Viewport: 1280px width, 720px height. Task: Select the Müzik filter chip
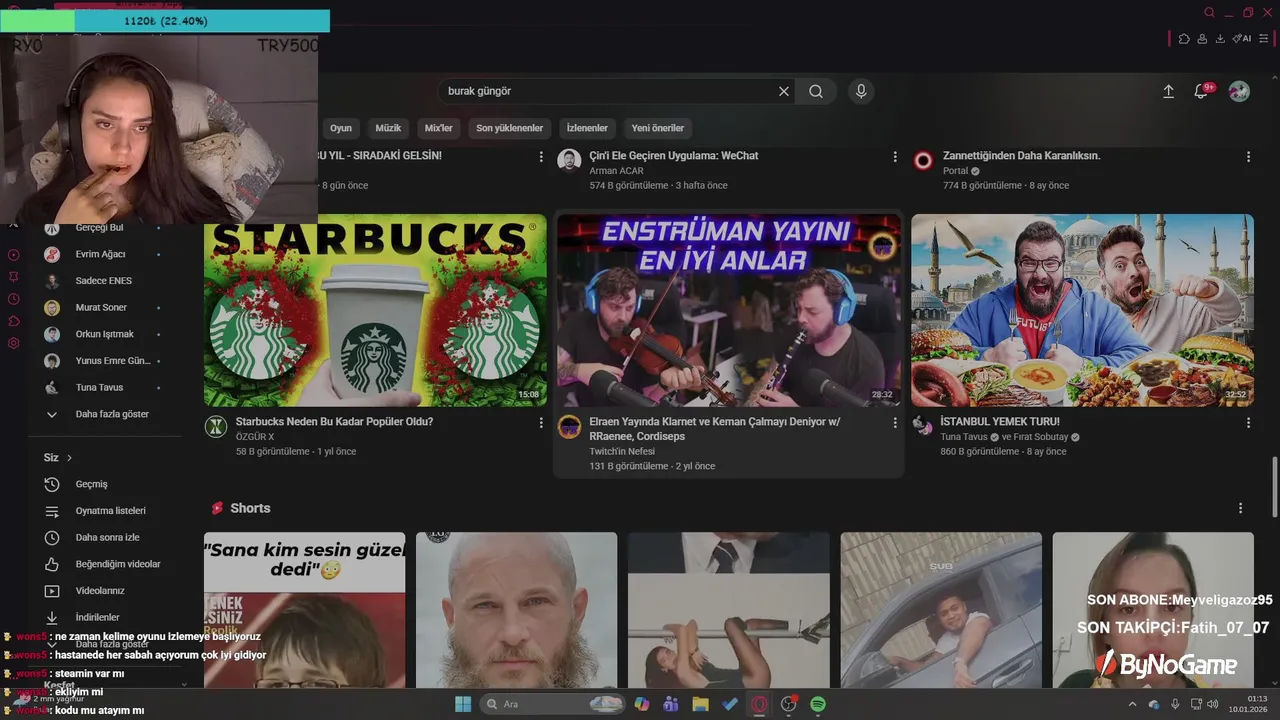click(x=388, y=128)
